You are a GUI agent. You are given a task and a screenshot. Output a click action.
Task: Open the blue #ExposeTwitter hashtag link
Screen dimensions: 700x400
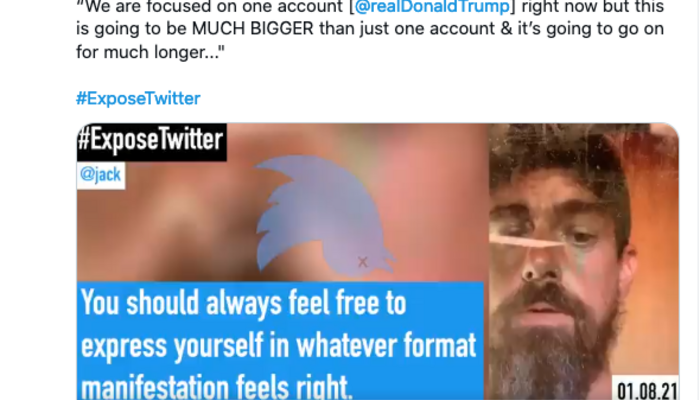138,98
